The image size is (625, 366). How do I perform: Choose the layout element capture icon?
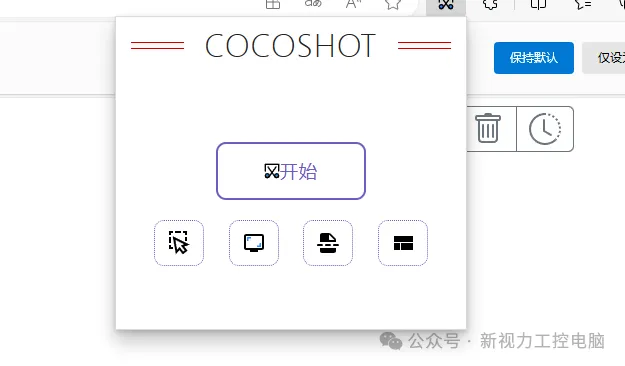coord(403,243)
